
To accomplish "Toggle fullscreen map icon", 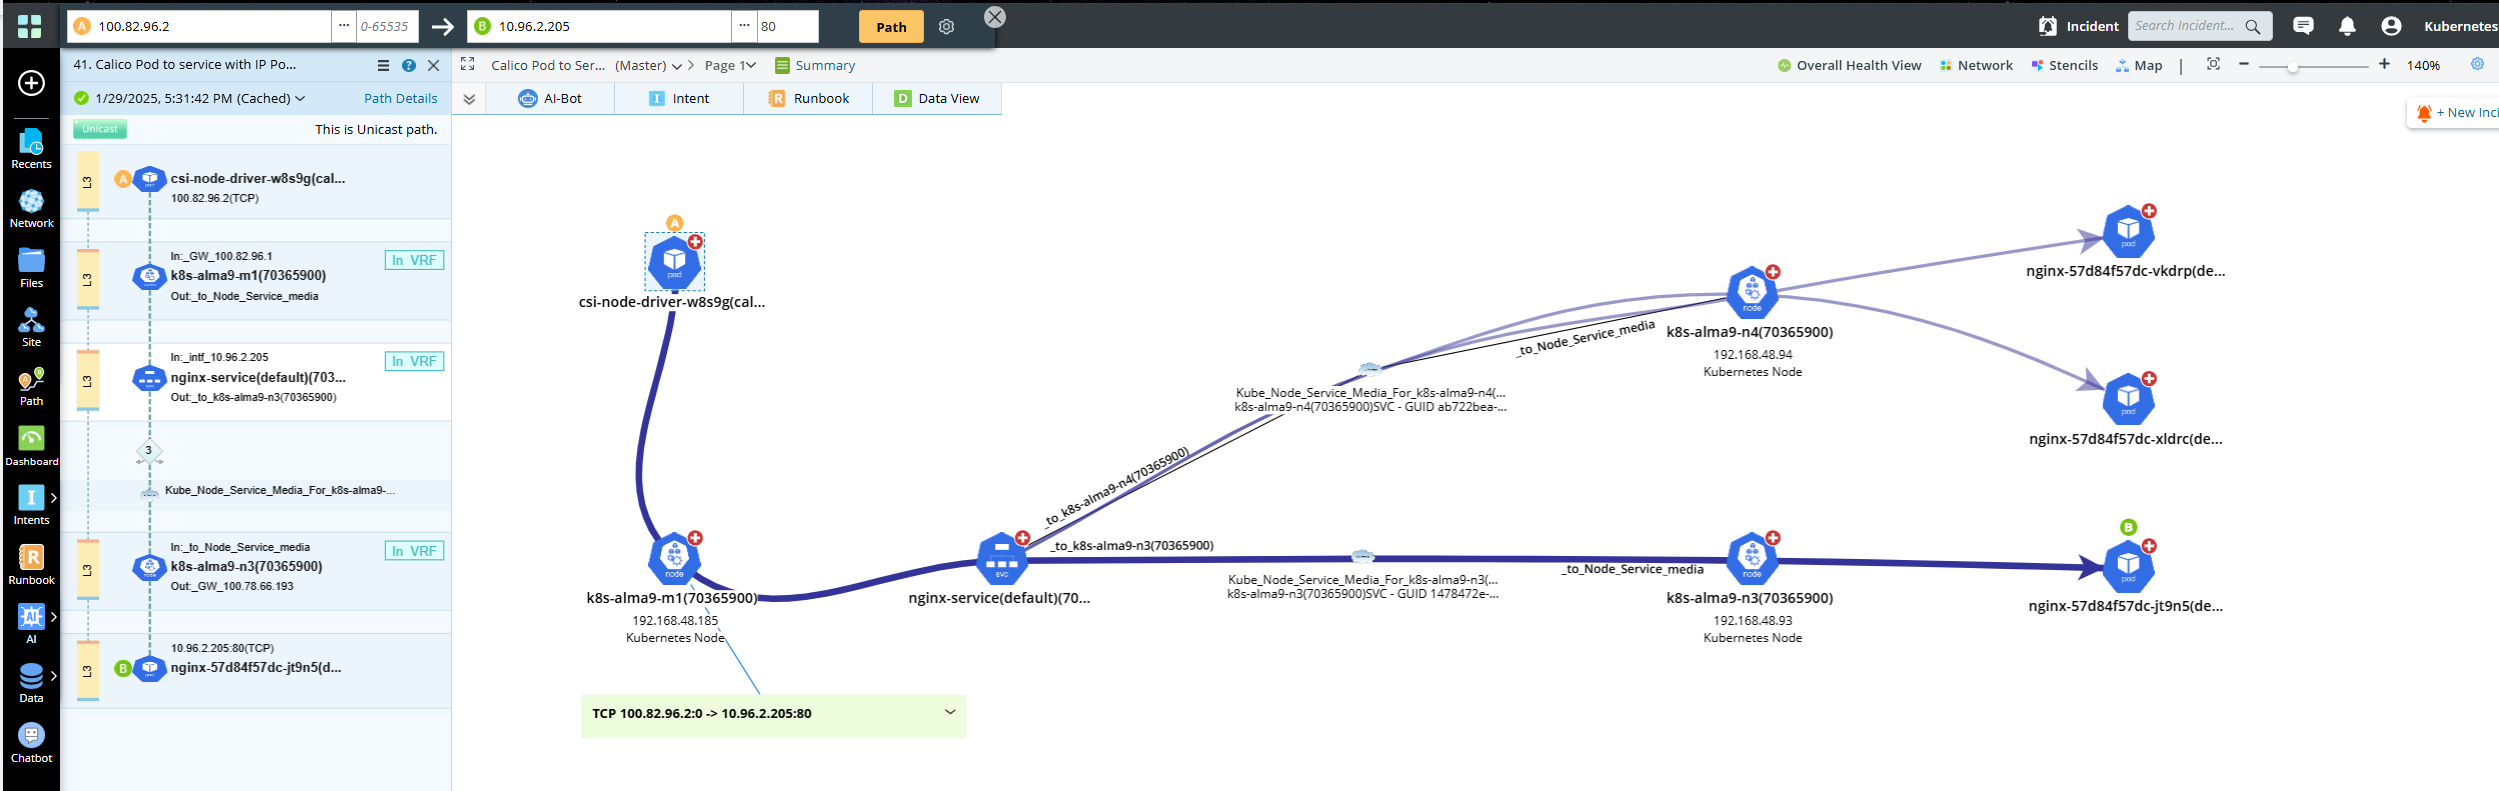I will (x=467, y=64).
